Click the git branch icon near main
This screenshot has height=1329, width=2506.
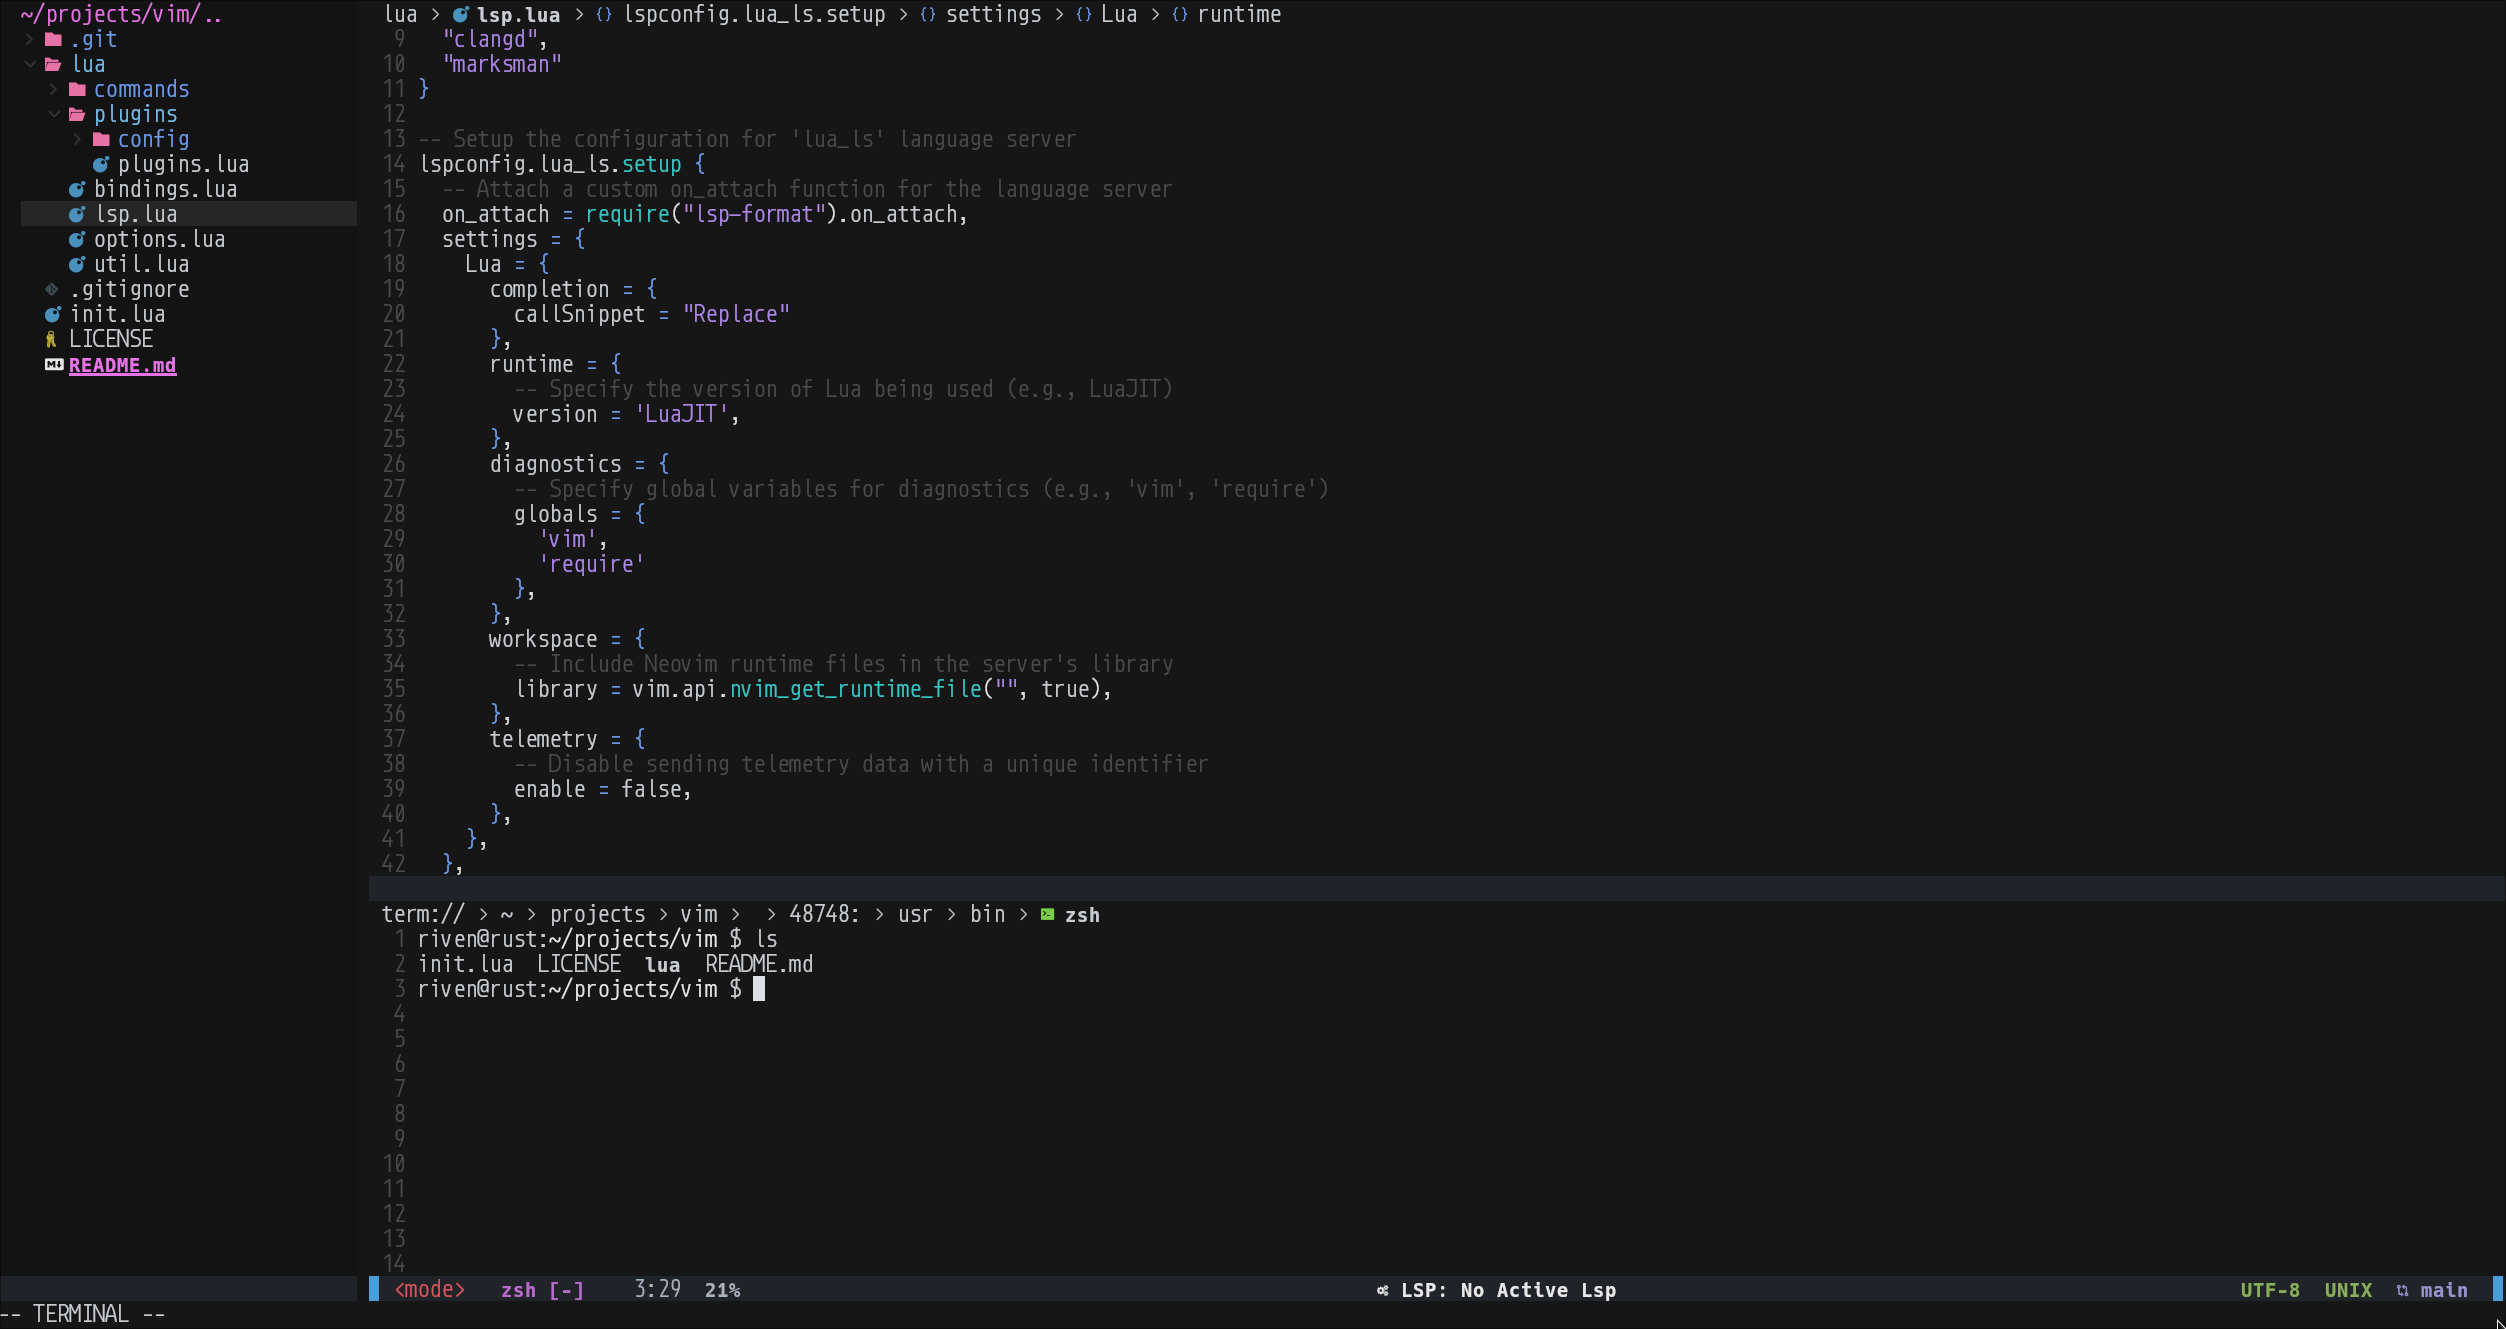2402,1290
